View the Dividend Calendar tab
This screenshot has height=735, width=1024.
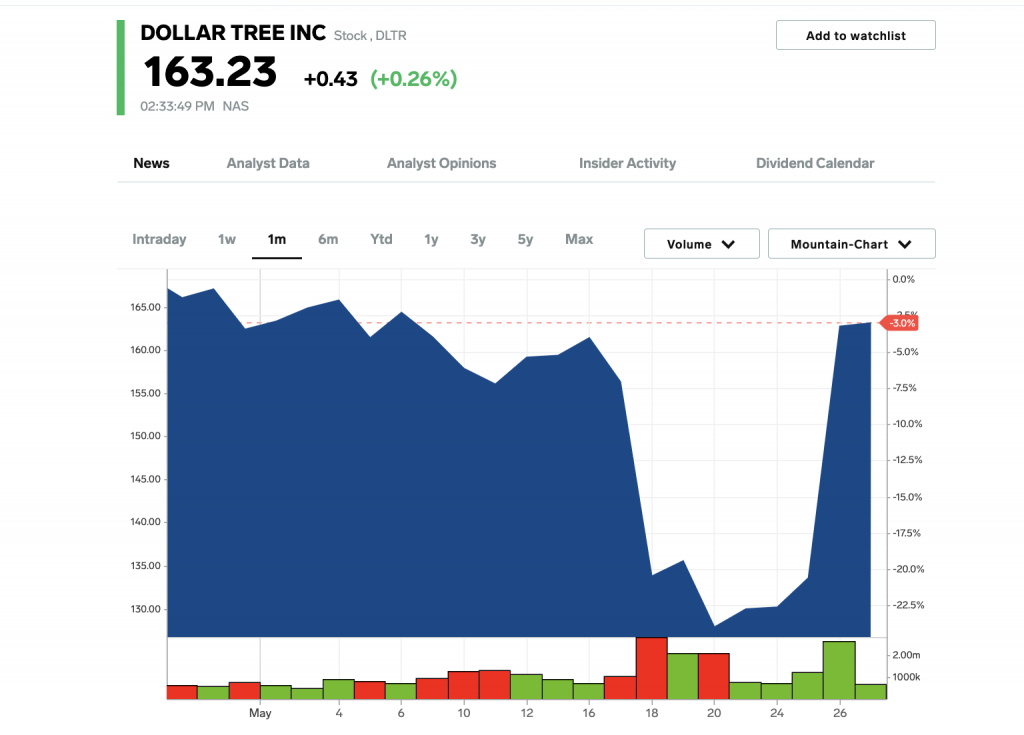click(x=815, y=163)
